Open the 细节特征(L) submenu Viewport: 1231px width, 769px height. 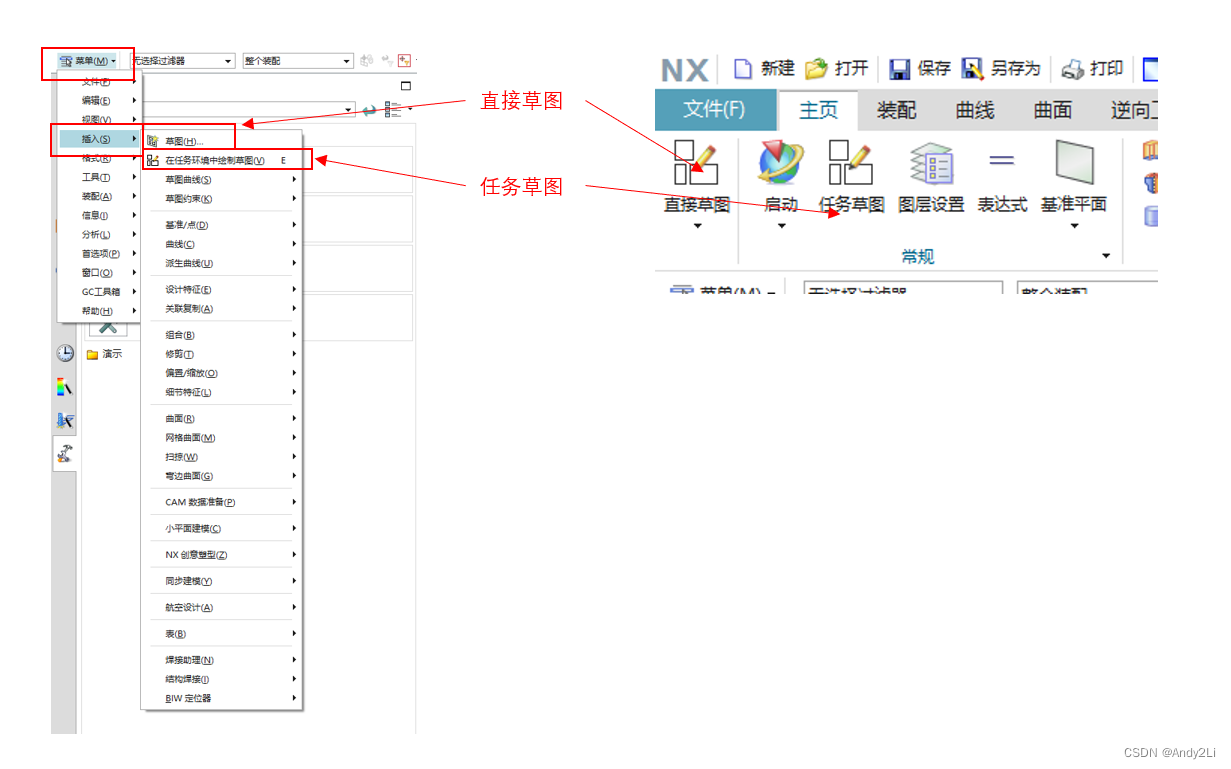point(221,392)
